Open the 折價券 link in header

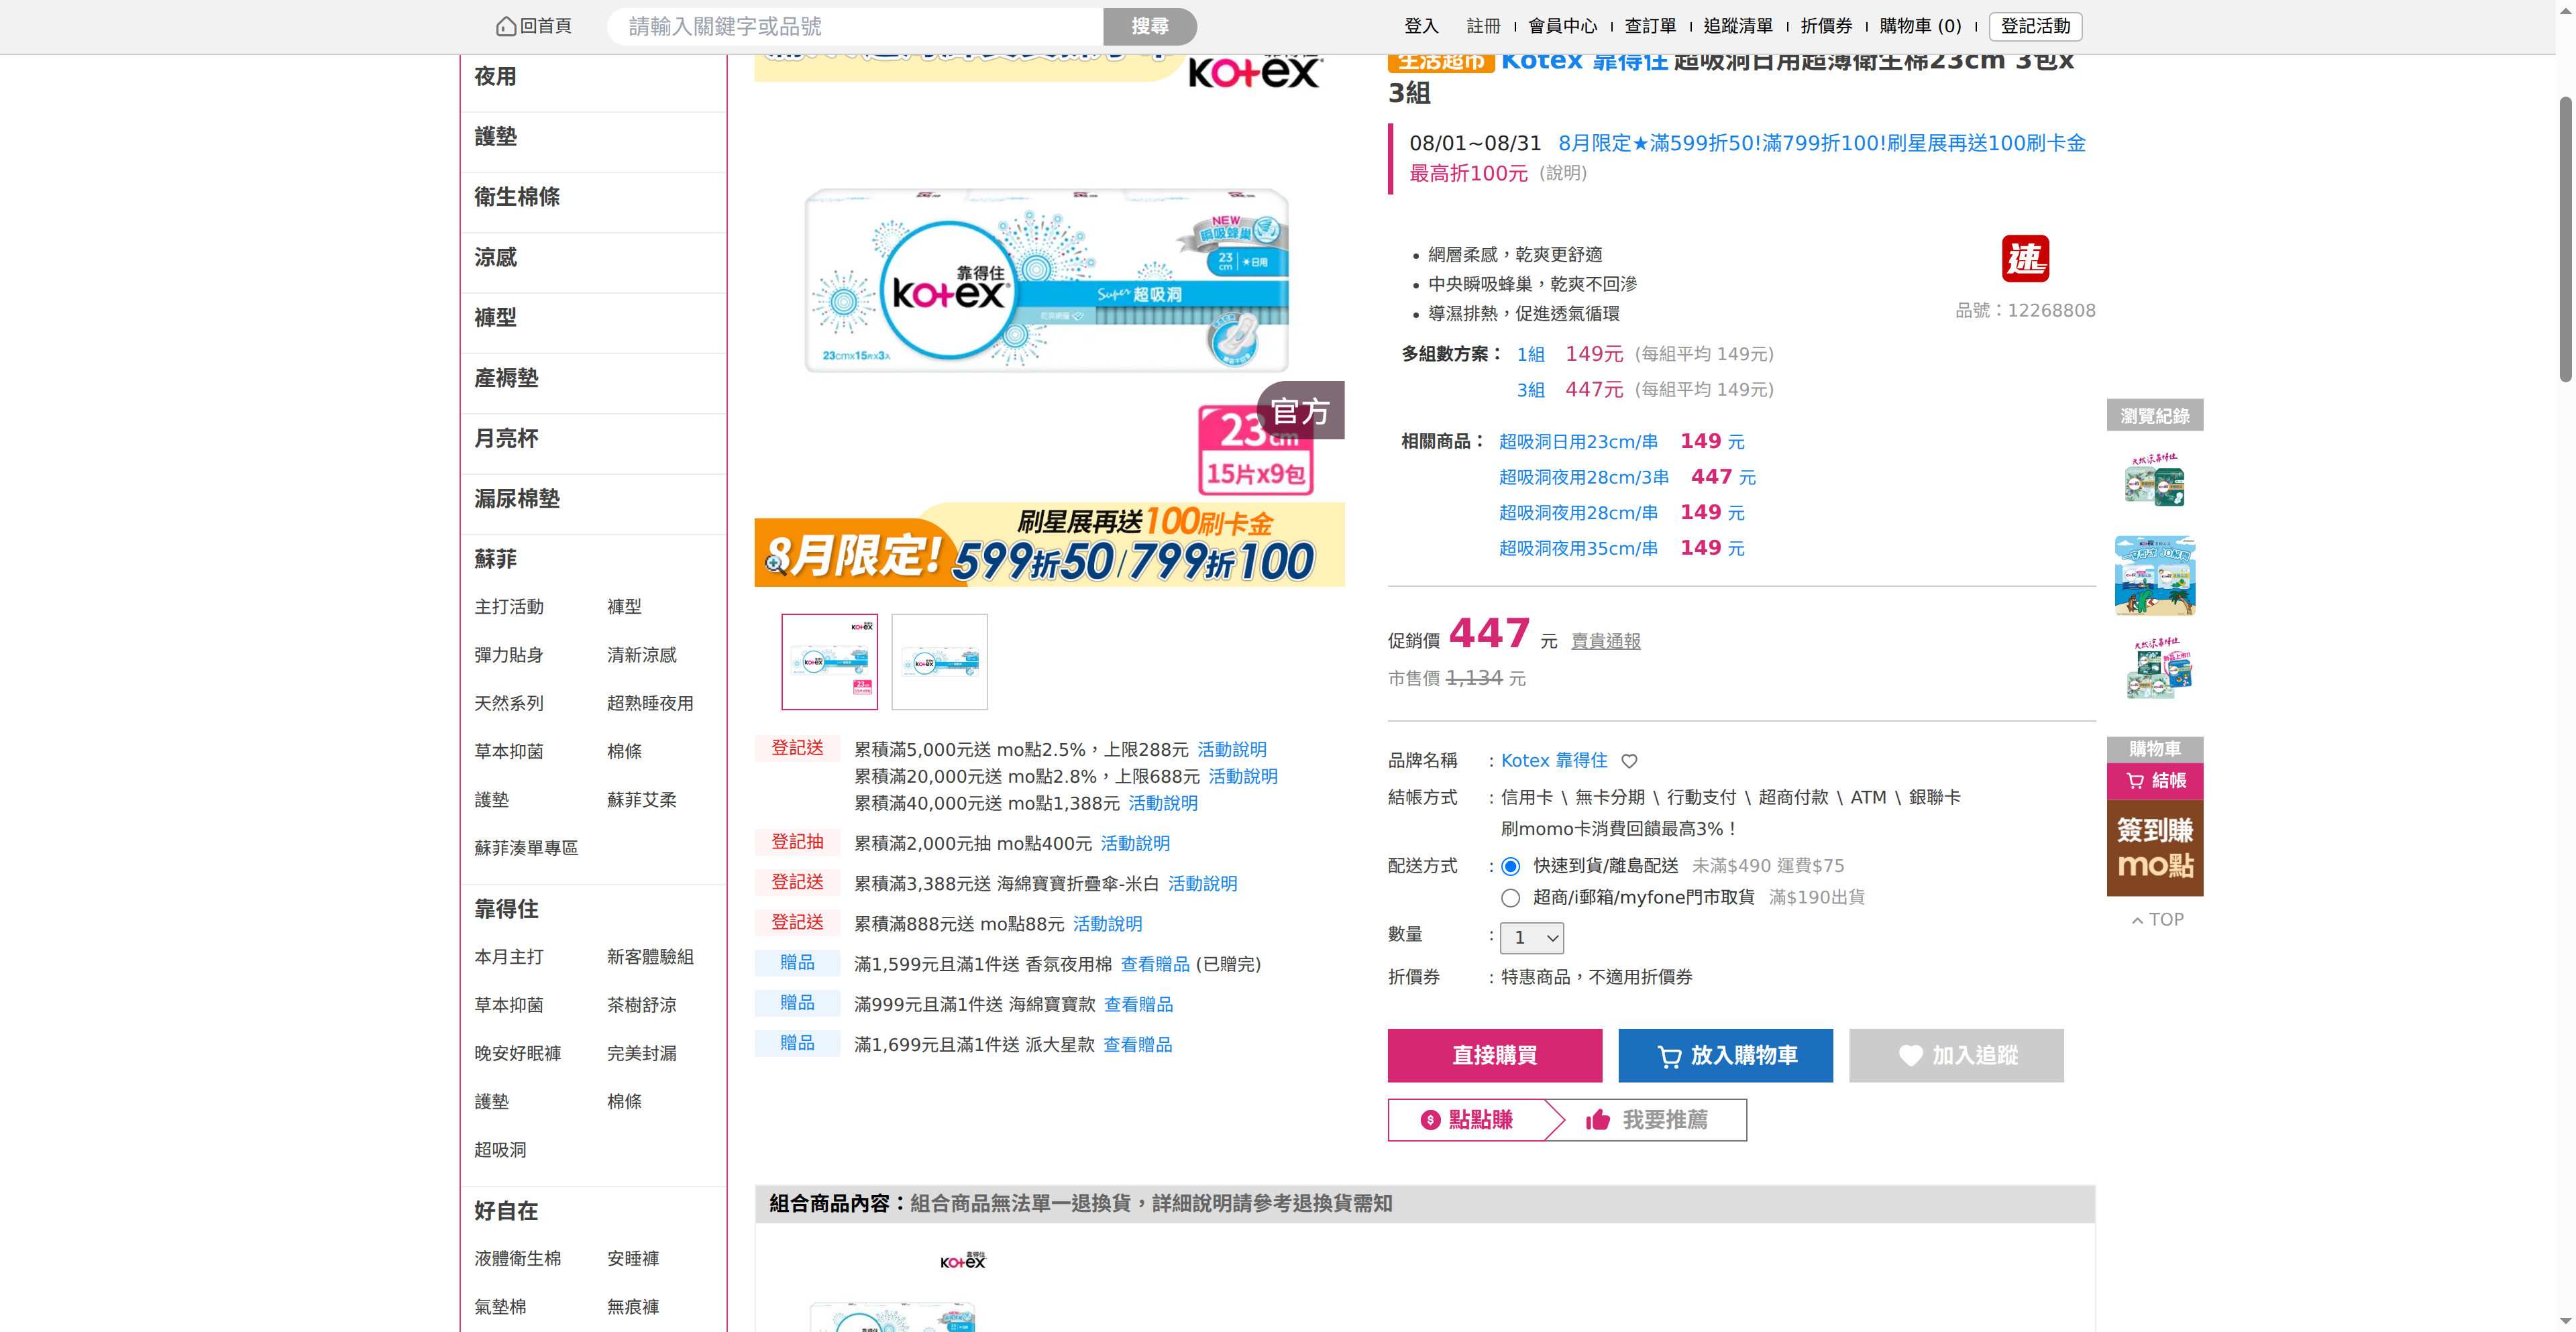pyautogui.click(x=1827, y=27)
